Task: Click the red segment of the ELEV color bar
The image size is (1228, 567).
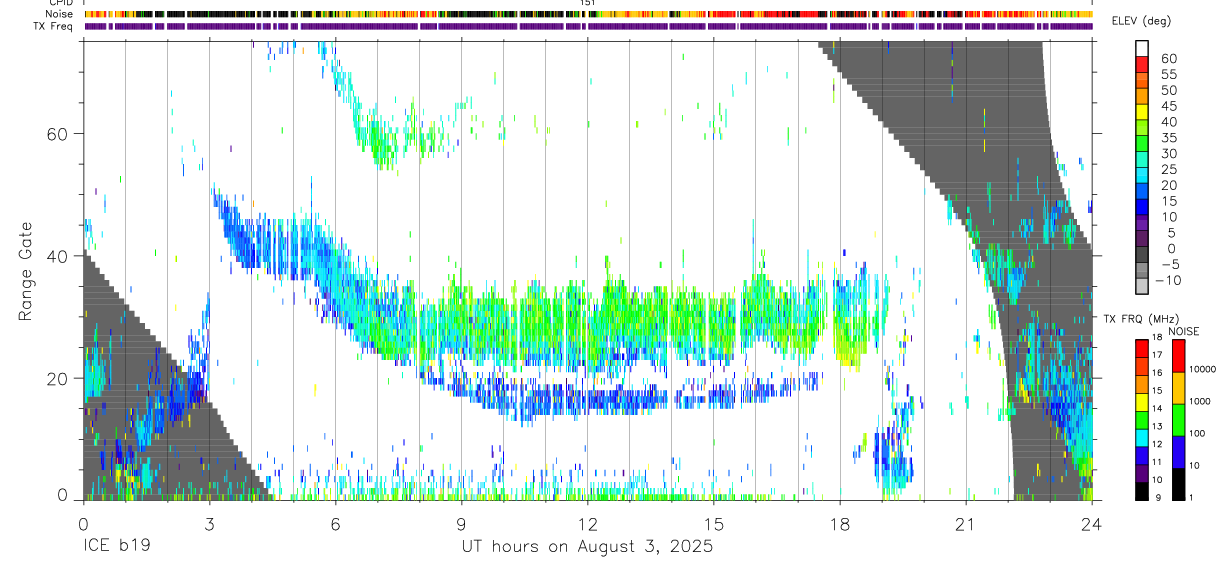Action: (1142, 63)
